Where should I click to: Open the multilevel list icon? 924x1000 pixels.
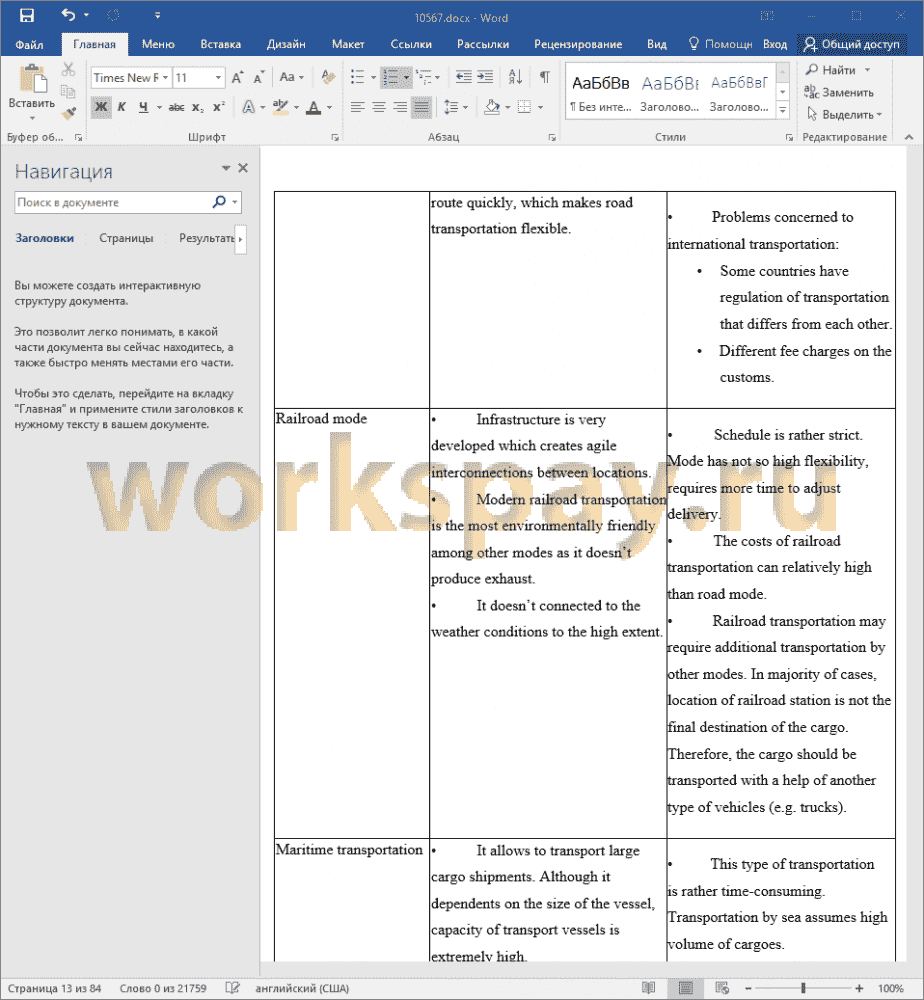[423, 77]
